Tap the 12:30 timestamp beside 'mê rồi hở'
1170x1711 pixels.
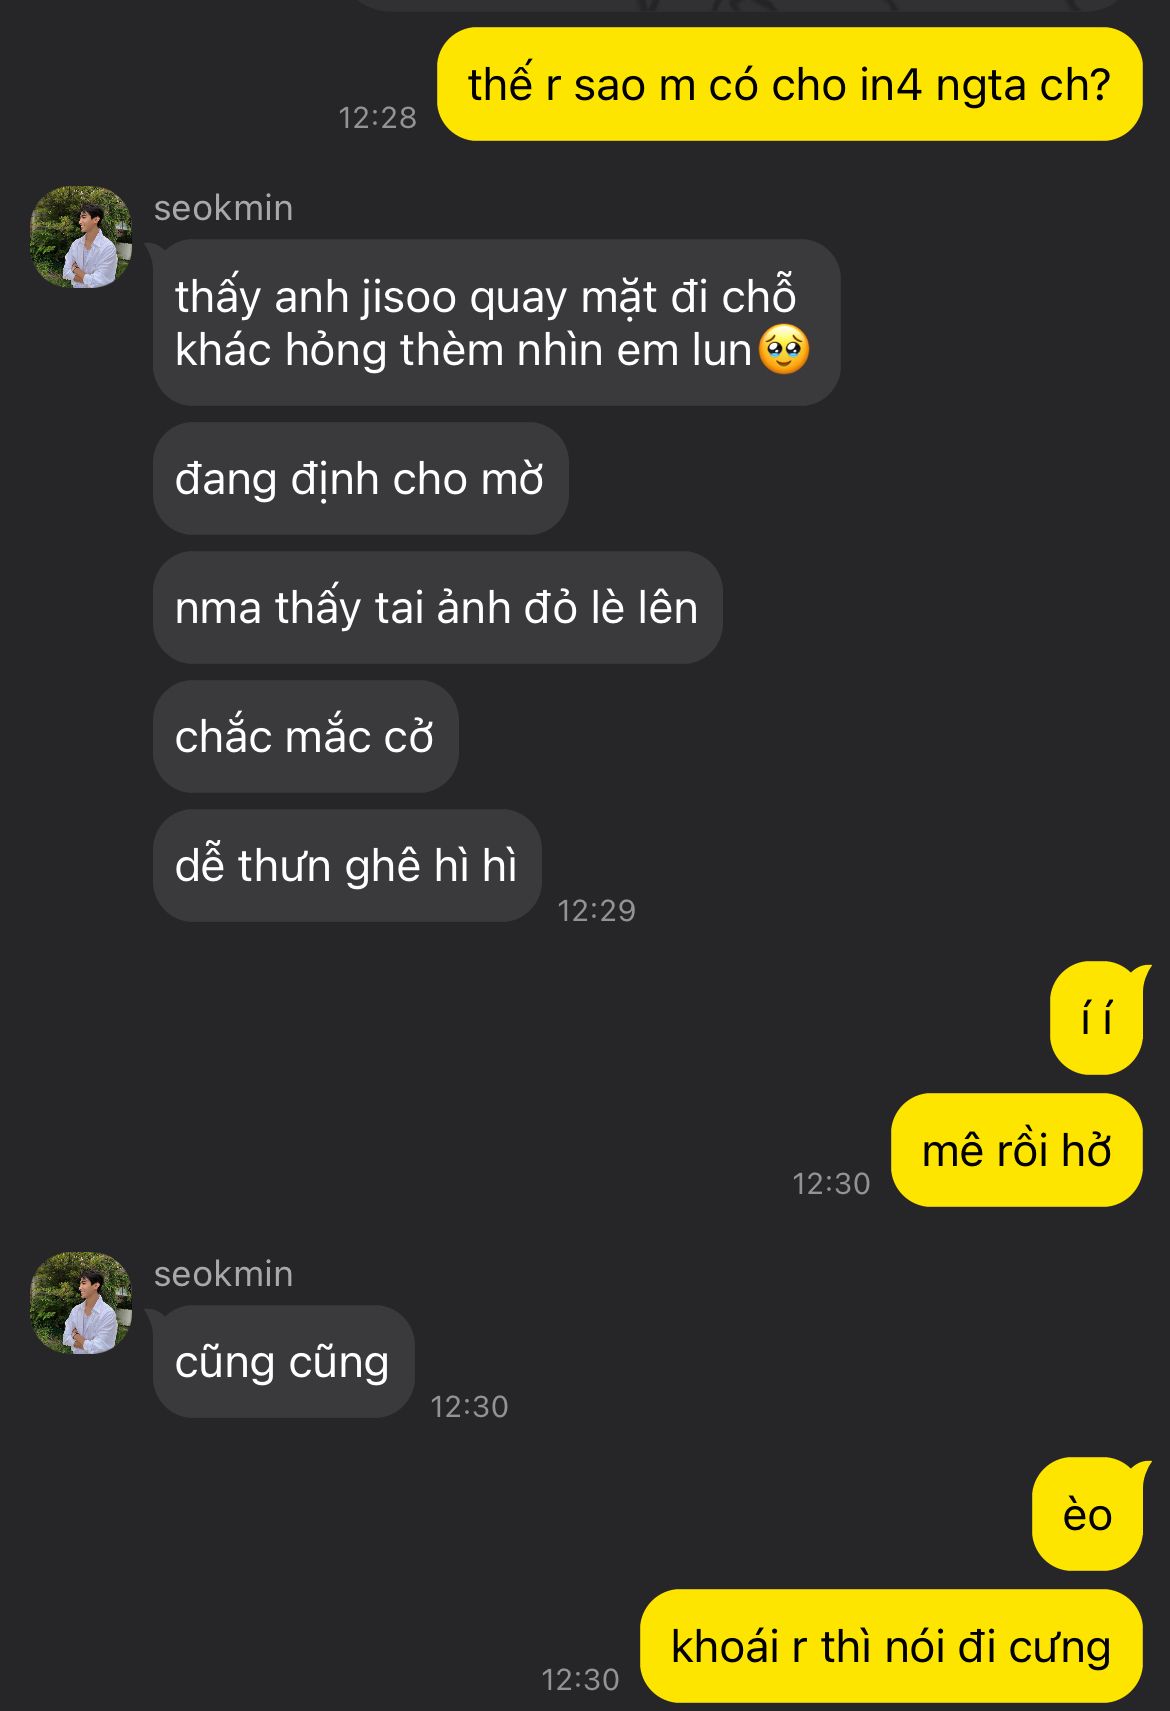tap(831, 1184)
